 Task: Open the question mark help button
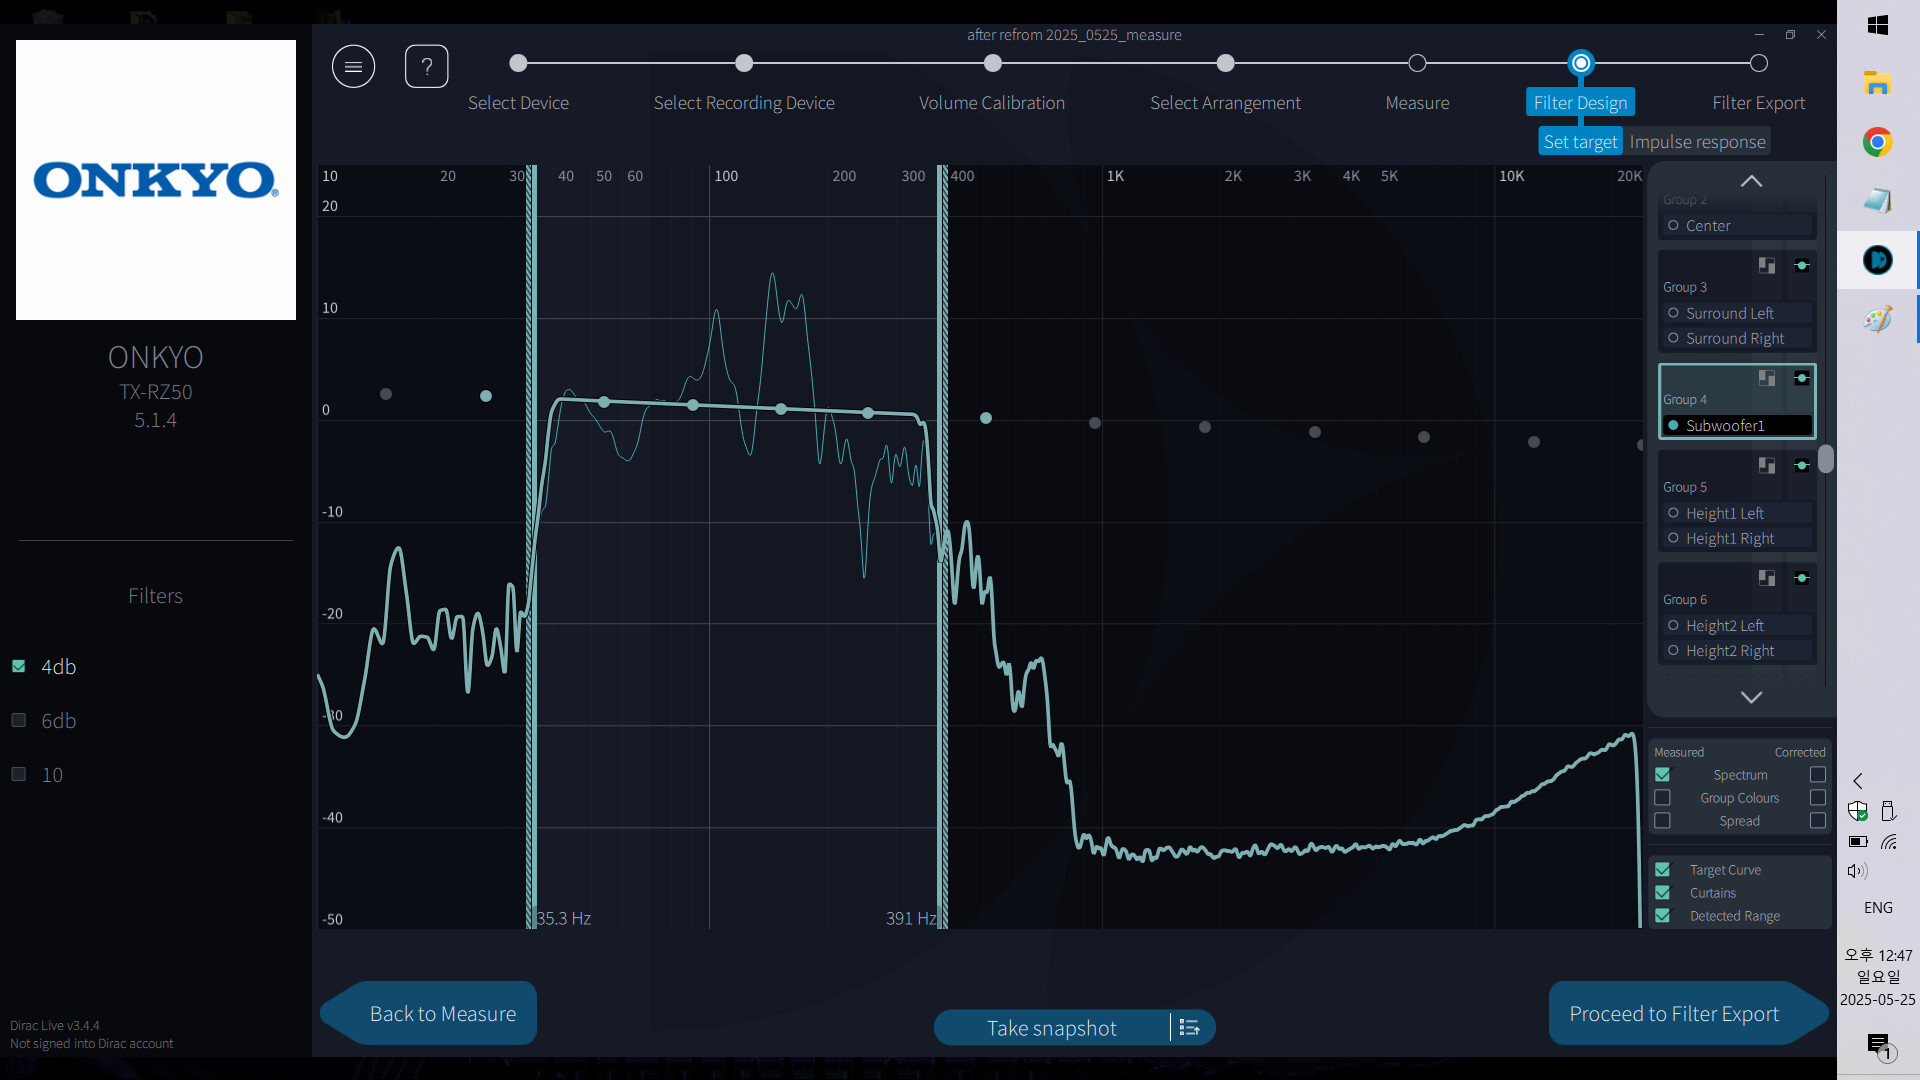pos(426,67)
